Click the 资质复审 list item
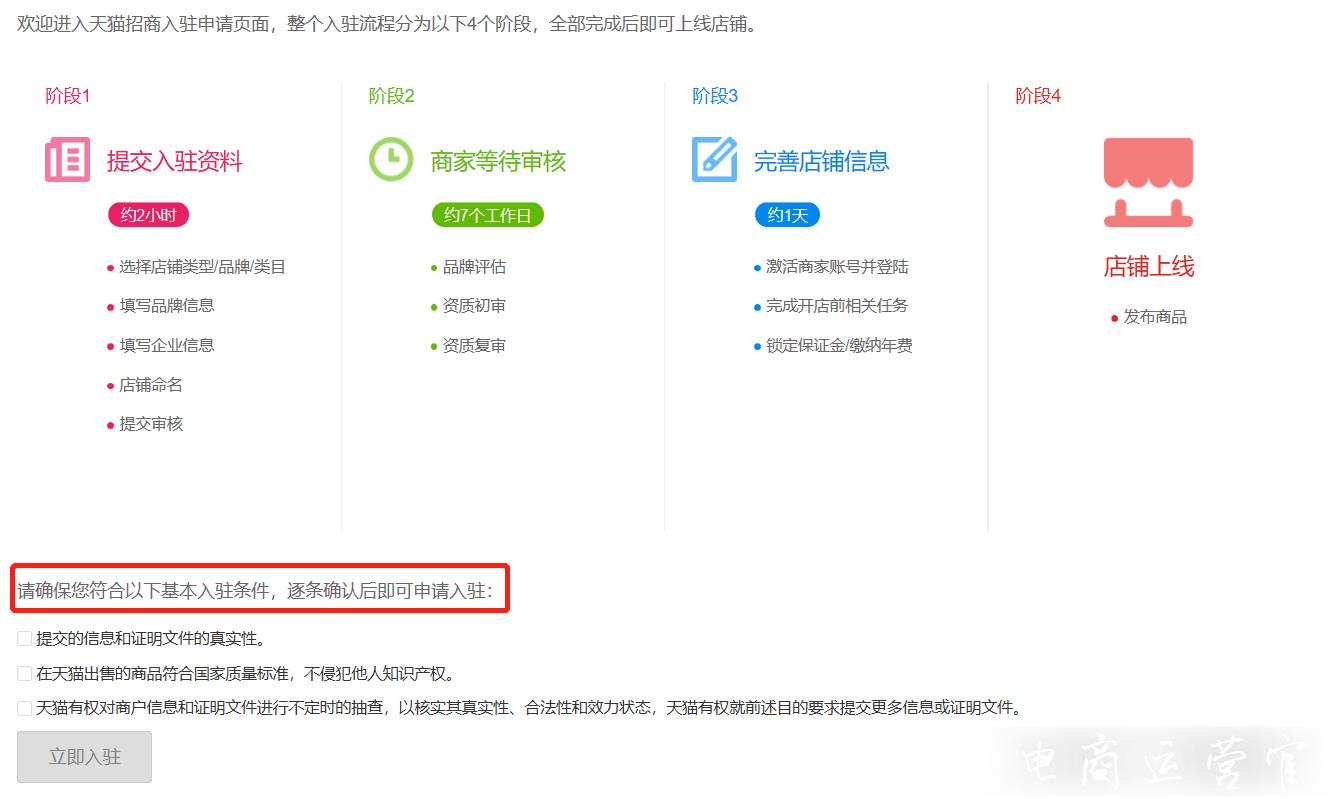 click(474, 345)
